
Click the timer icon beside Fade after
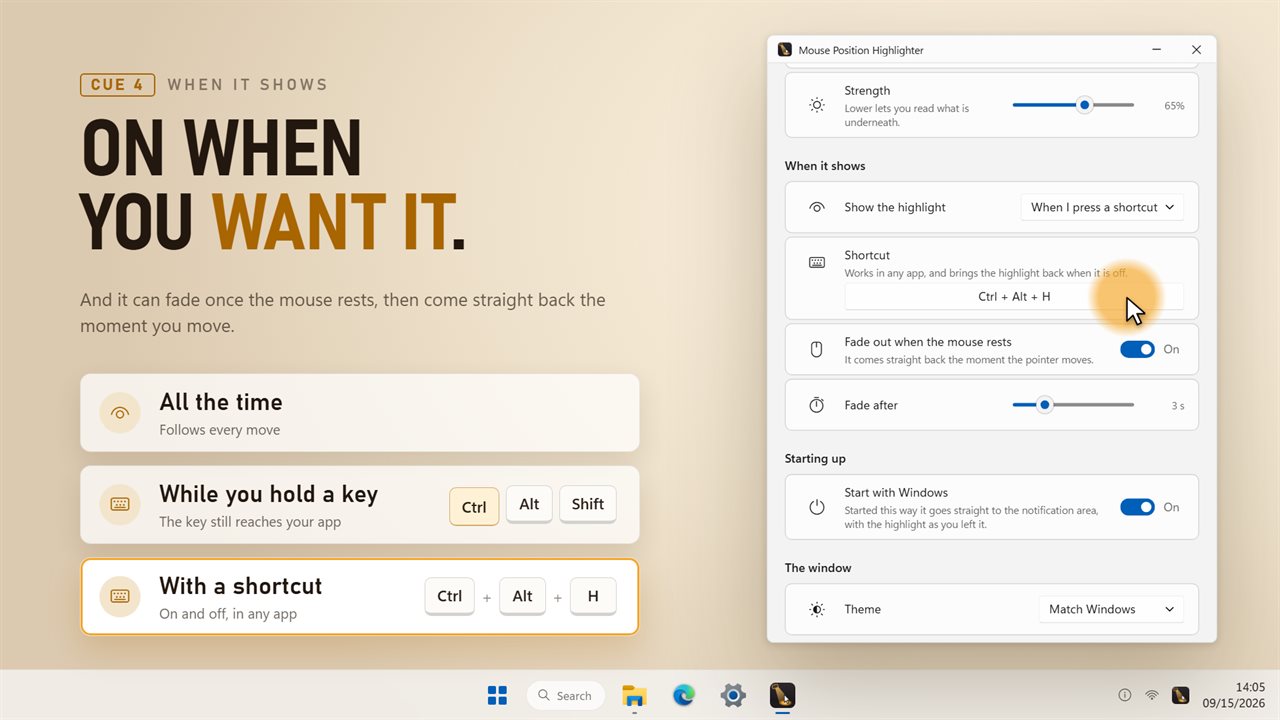point(817,405)
